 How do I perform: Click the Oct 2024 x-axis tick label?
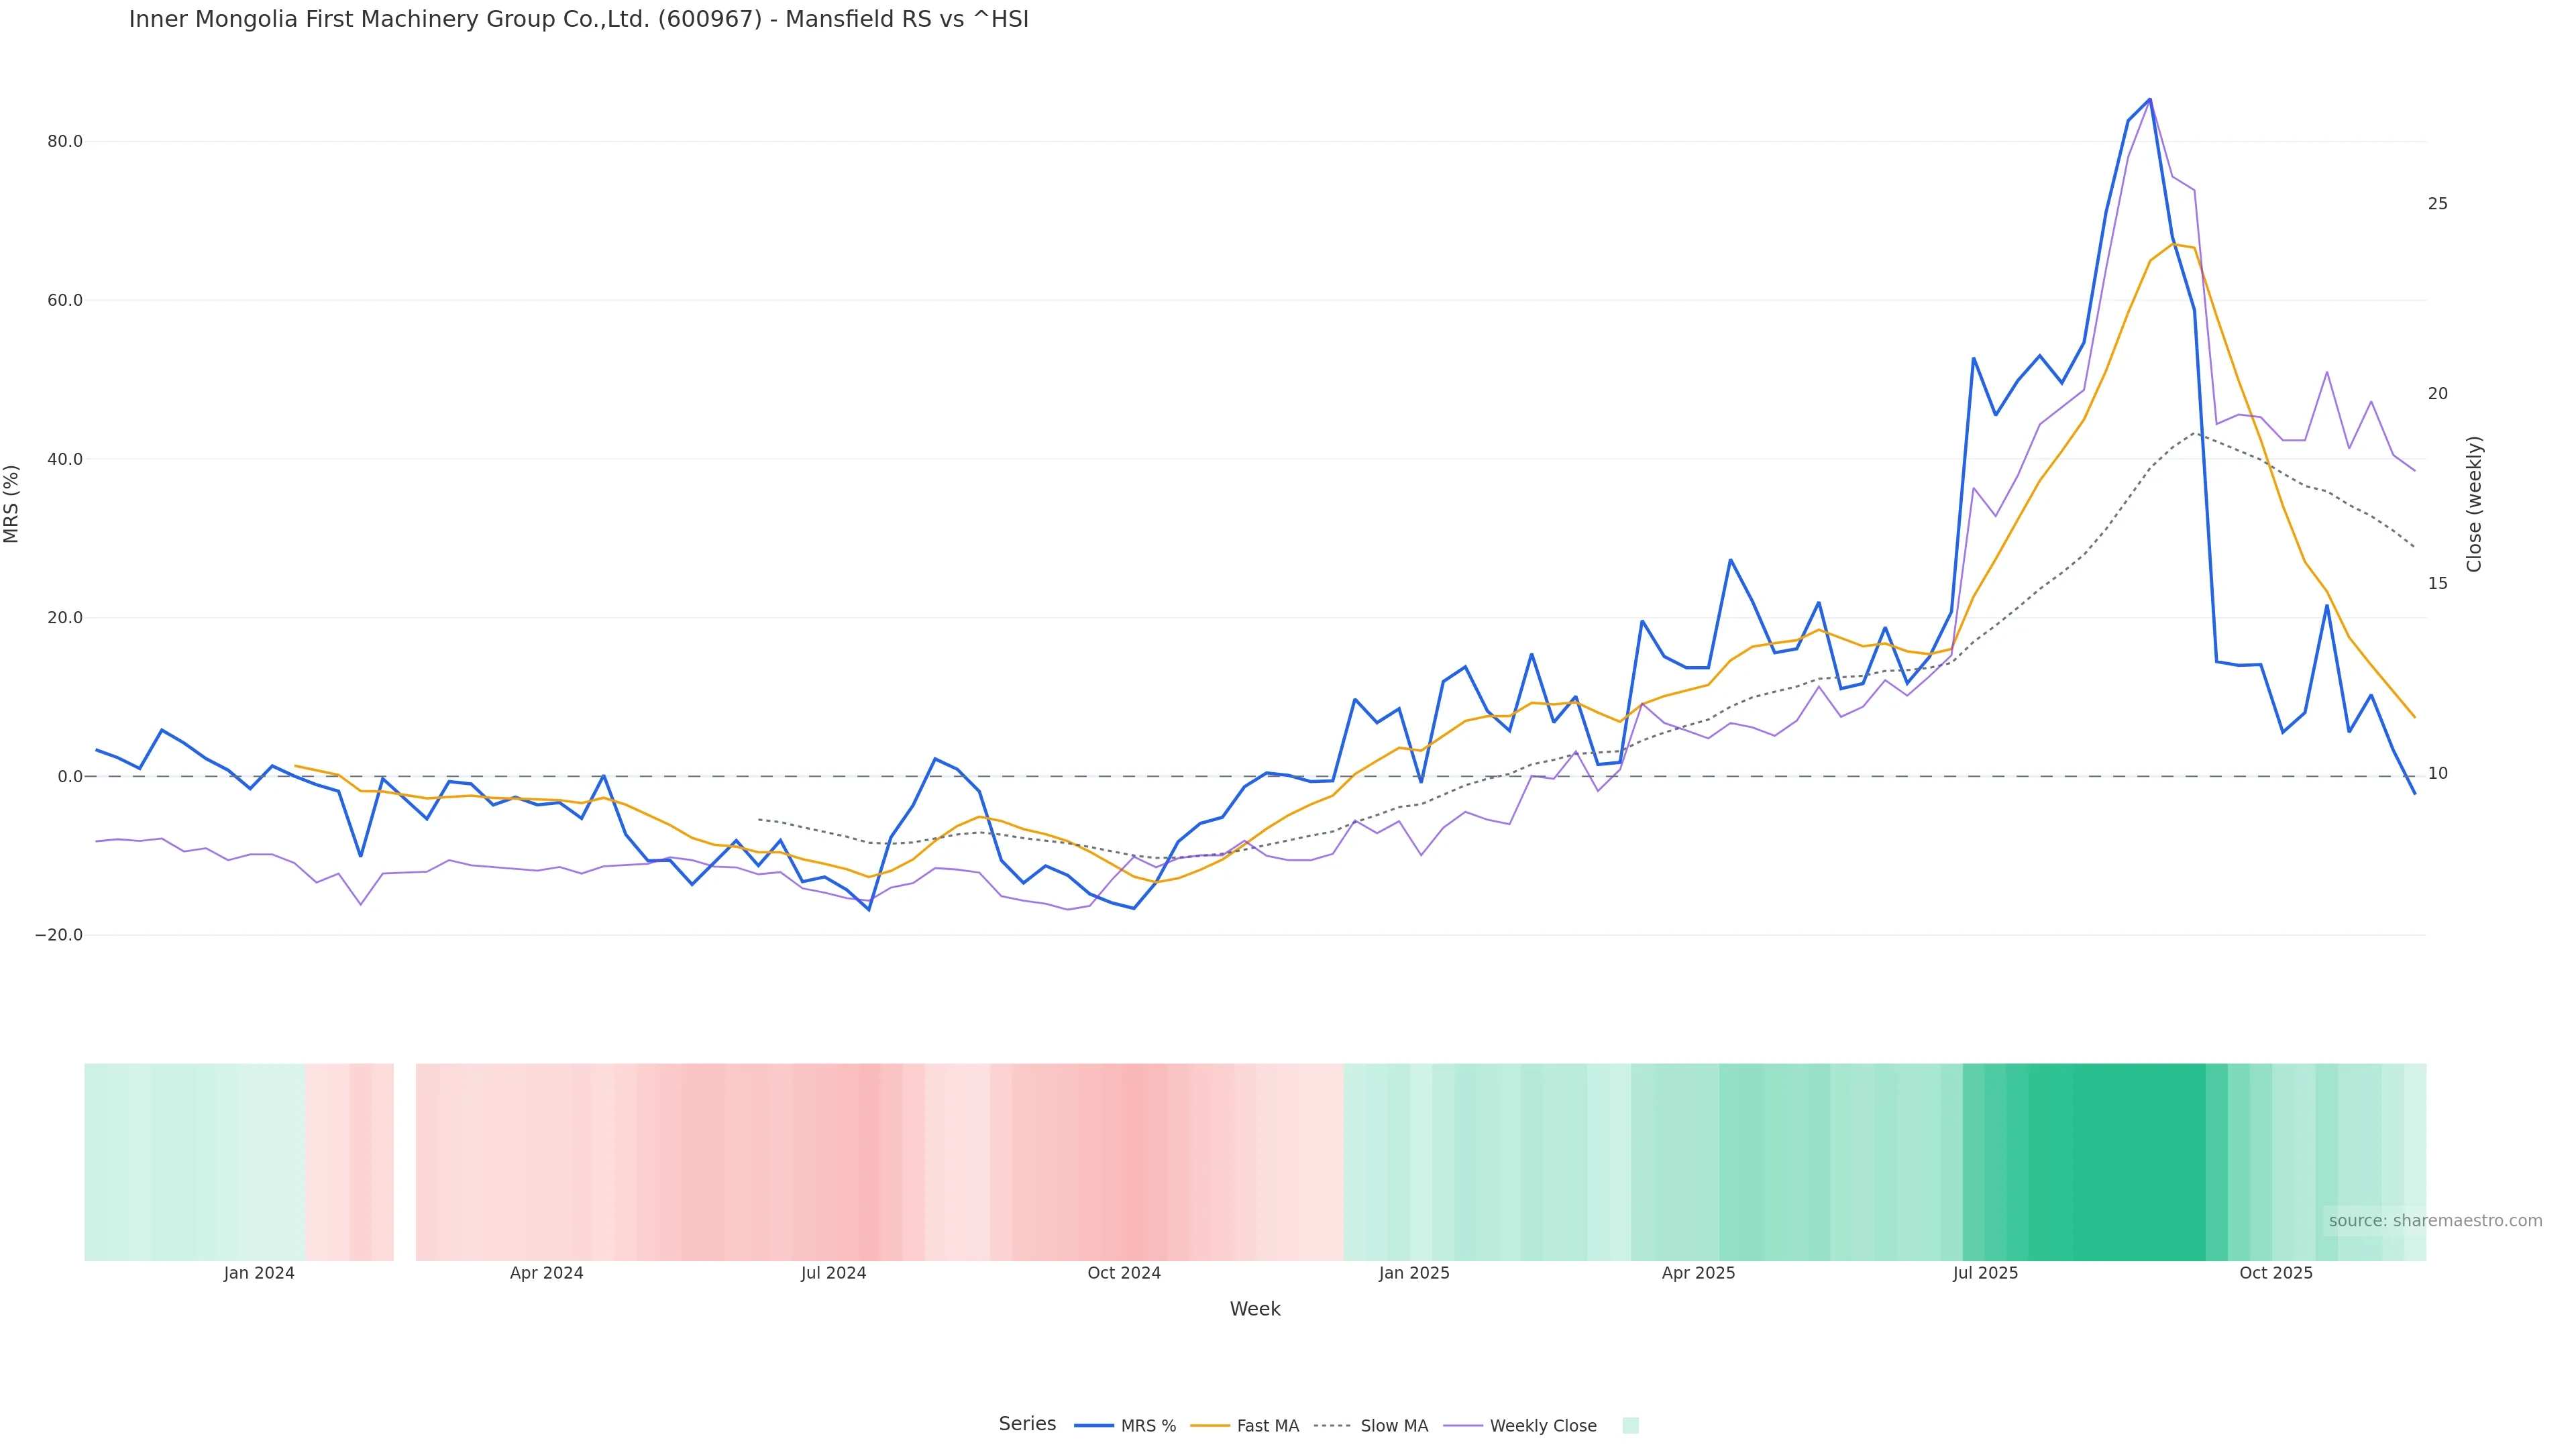pos(1124,1273)
